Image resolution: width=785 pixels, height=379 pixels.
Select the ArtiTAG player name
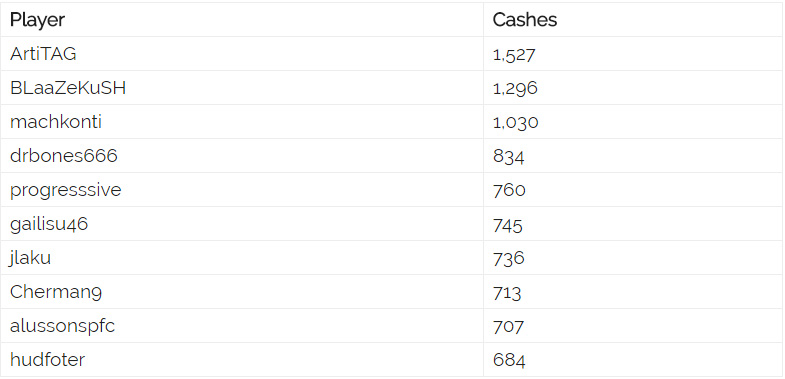(x=43, y=54)
